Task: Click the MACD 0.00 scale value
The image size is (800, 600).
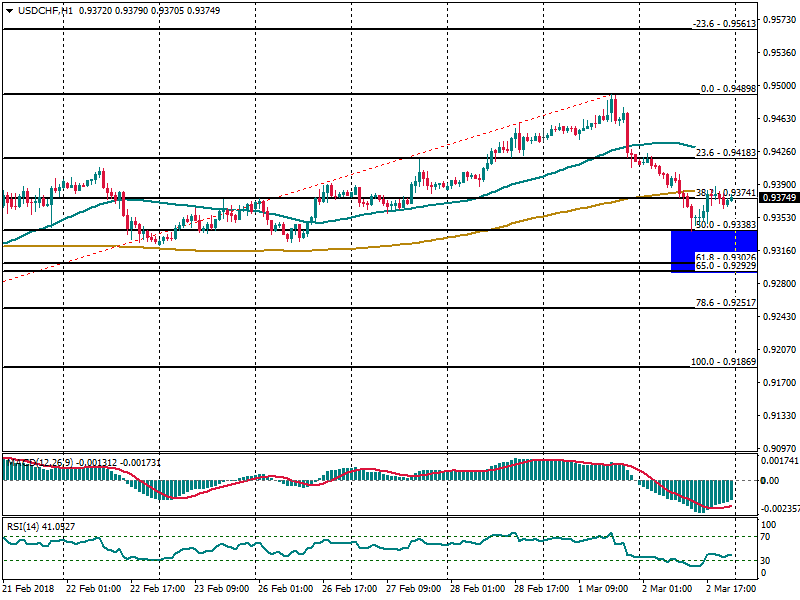Action: (770, 481)
